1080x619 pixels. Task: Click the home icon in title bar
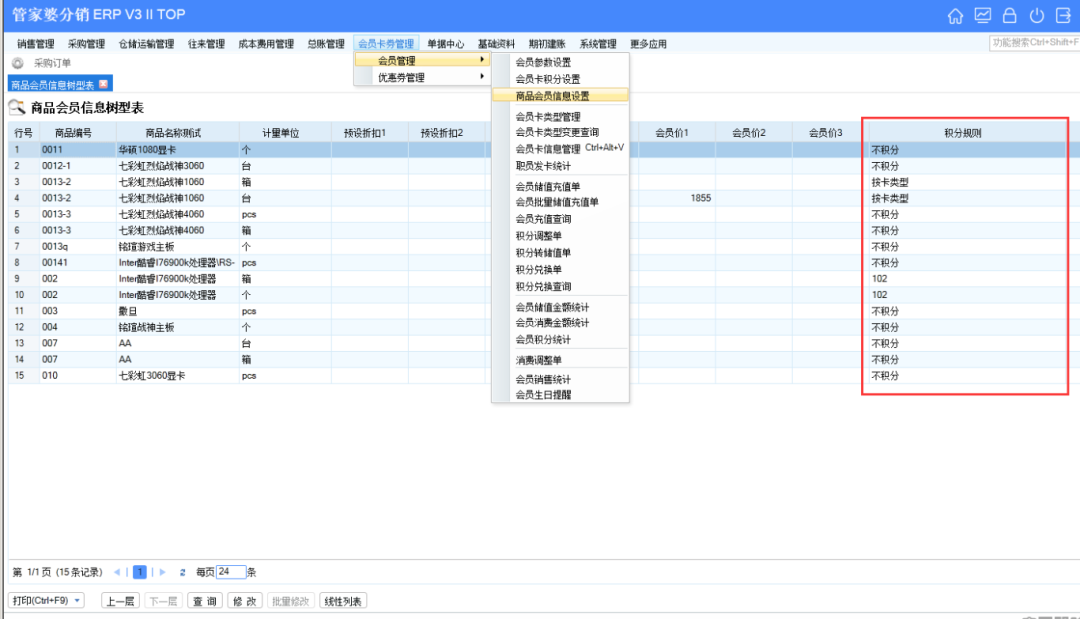pos(956,16)
